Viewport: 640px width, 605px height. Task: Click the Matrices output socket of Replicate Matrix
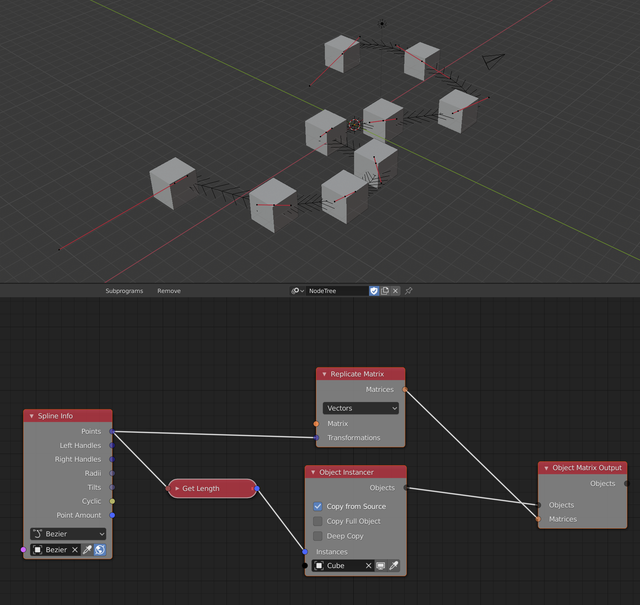tap(405, 389)
